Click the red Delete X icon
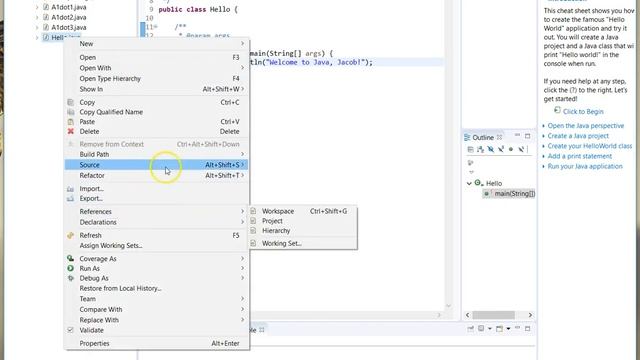640x360 pixels. (x=71, y=131)
